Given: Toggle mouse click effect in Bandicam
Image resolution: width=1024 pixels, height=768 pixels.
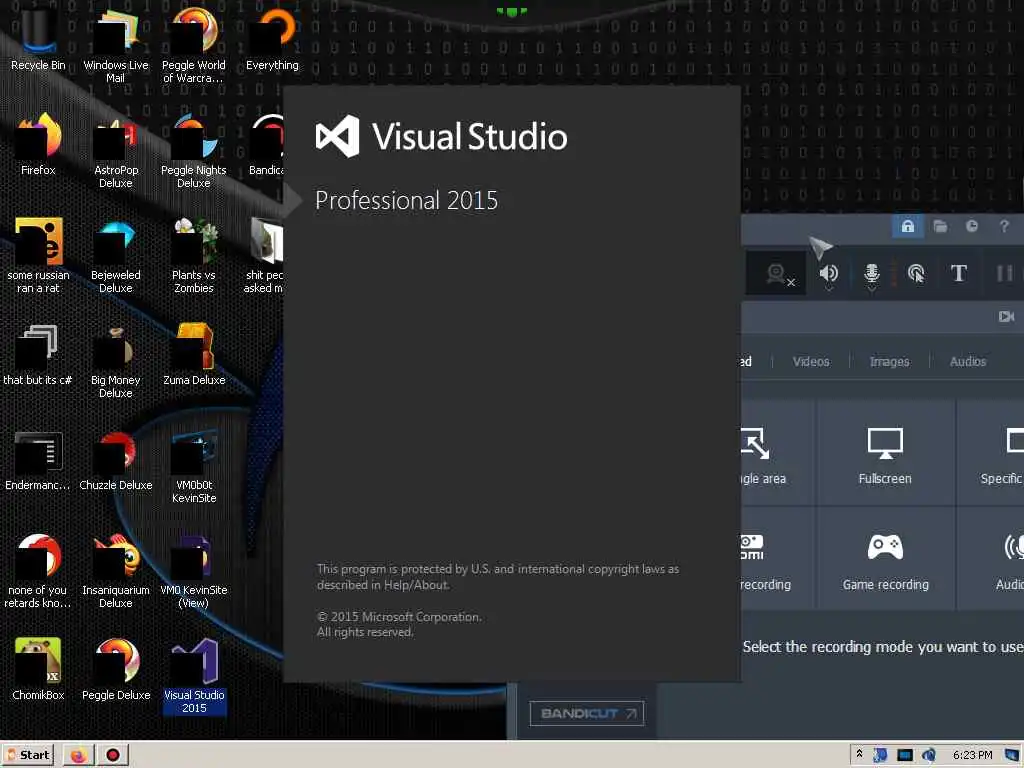Looking at the screenshot, I should 916,273.
